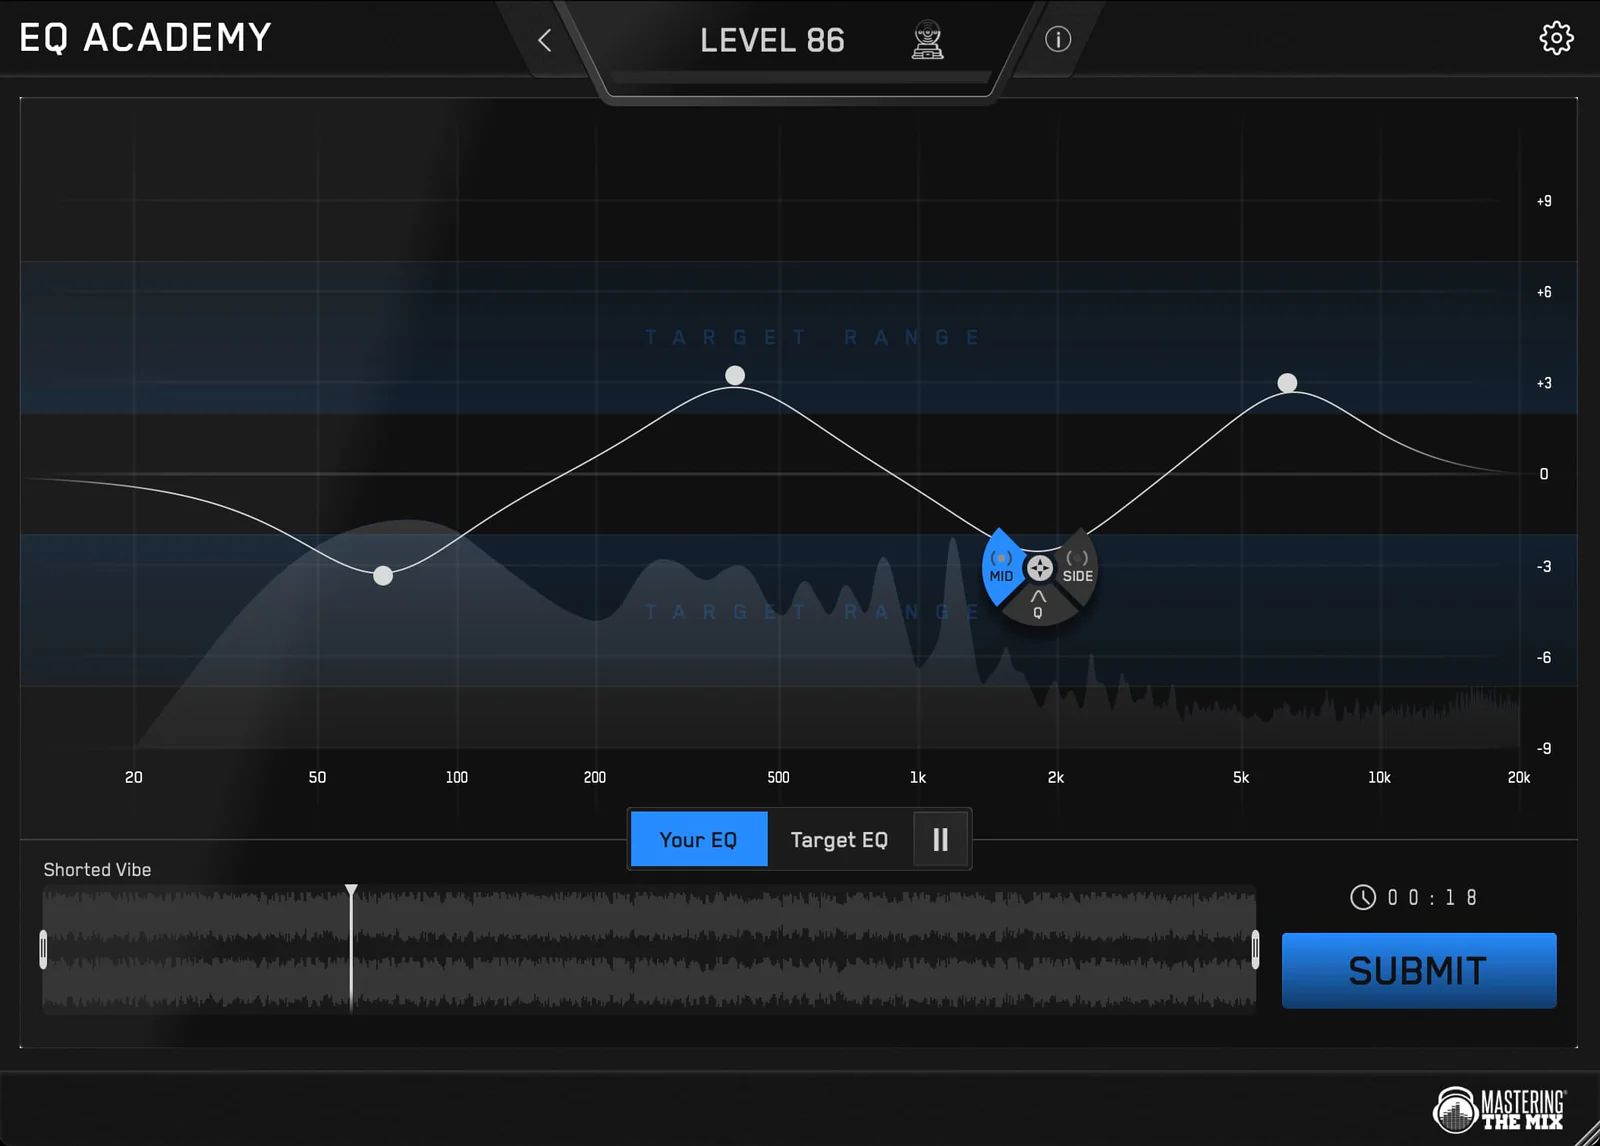Select the EQ node near 400 Hz

click(735, 375)
